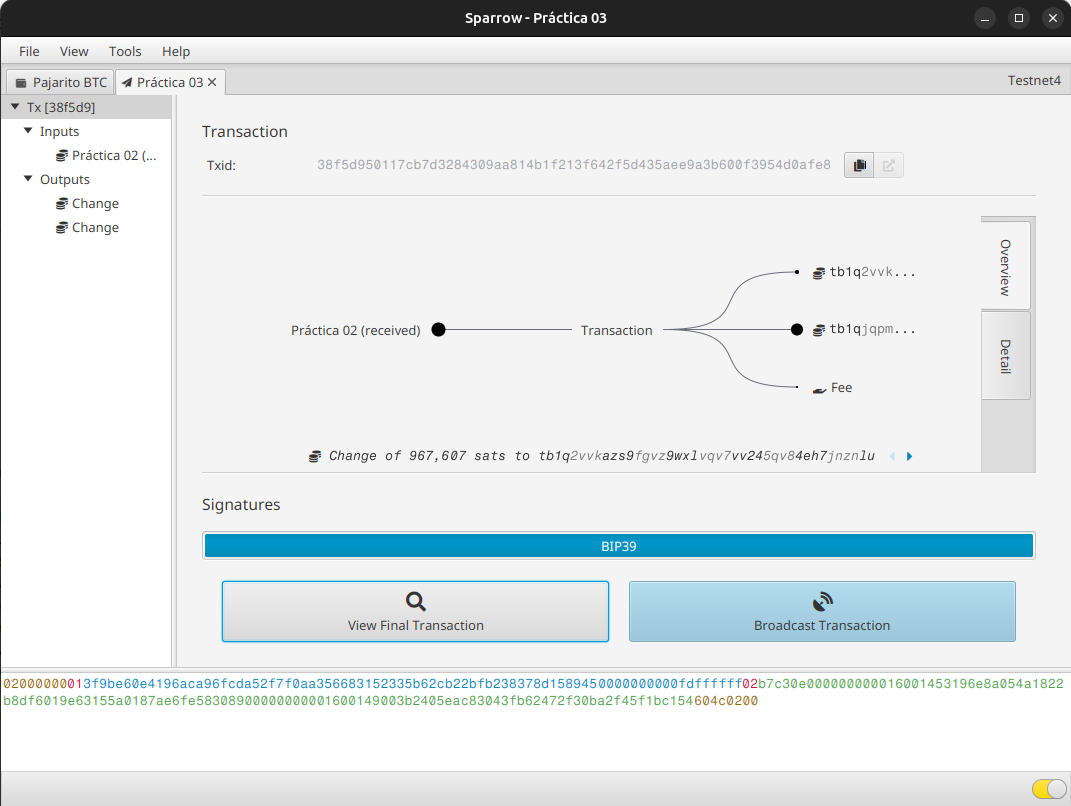Click the Signatures heading

(241, 505)
